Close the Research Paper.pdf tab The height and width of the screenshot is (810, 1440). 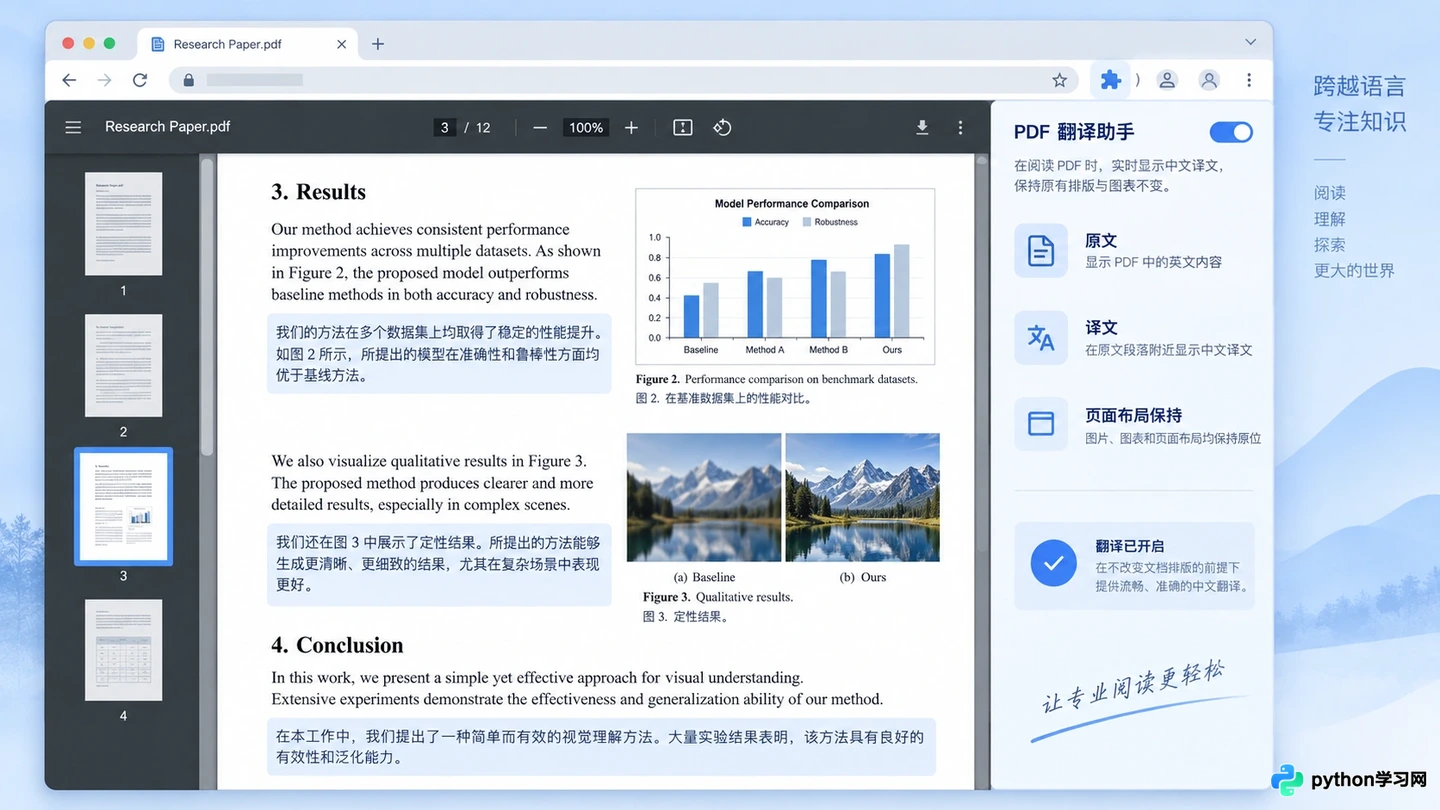tap(341, 44)
